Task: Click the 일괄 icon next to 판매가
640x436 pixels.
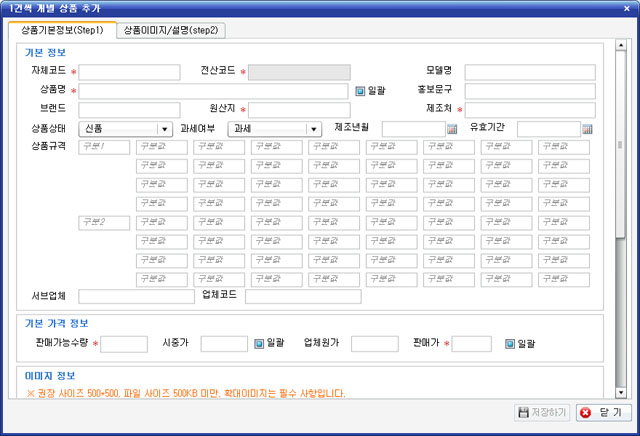Action: pyautogui.click(x=509, y=343)
